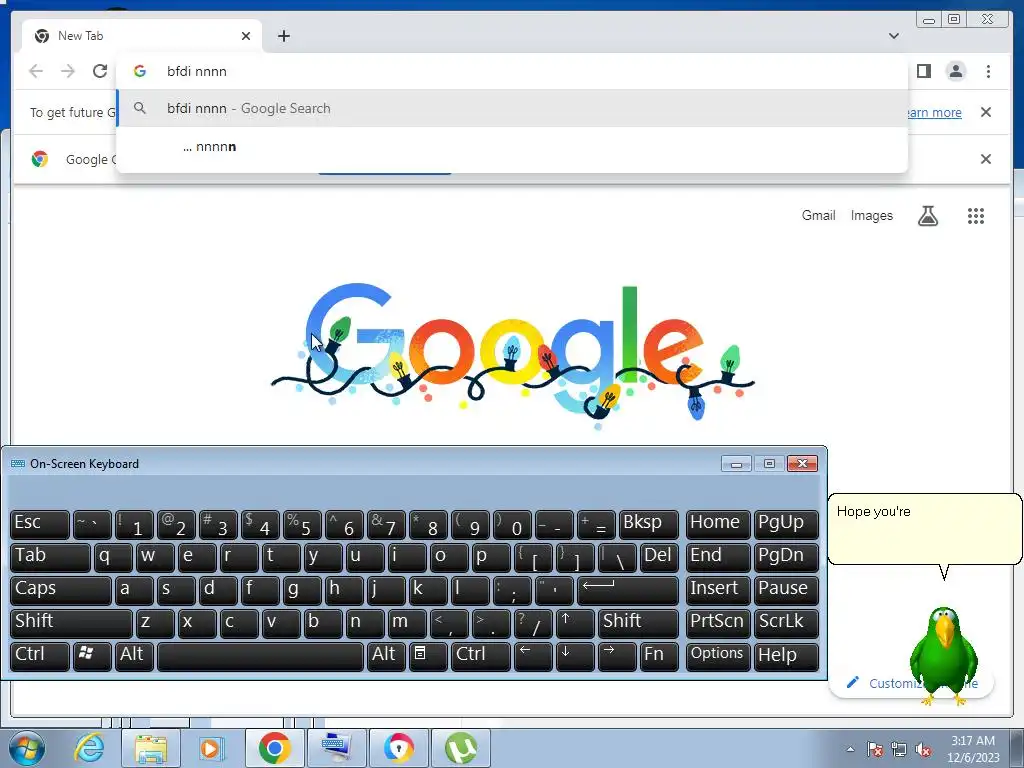Click the address bar text bfdi nnnn
This screenshot has height=768, width=1024.
click(x=197, y=71)
